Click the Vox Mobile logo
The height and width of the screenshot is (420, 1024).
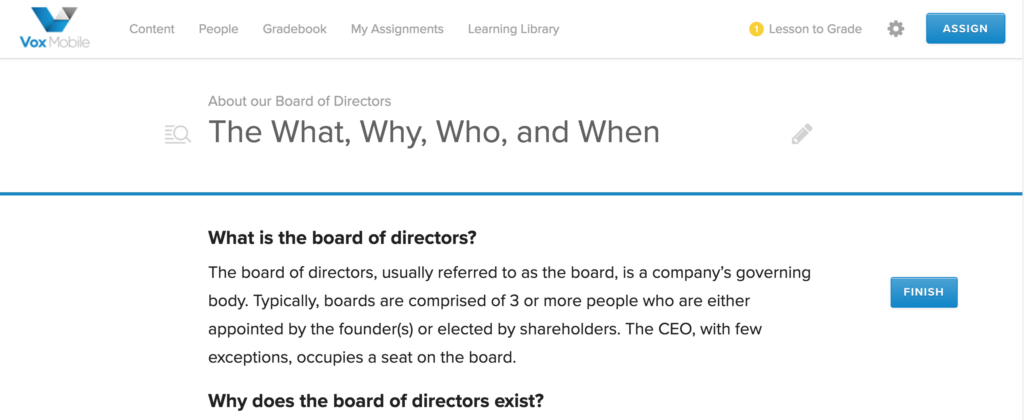click(x=55, y=28)
